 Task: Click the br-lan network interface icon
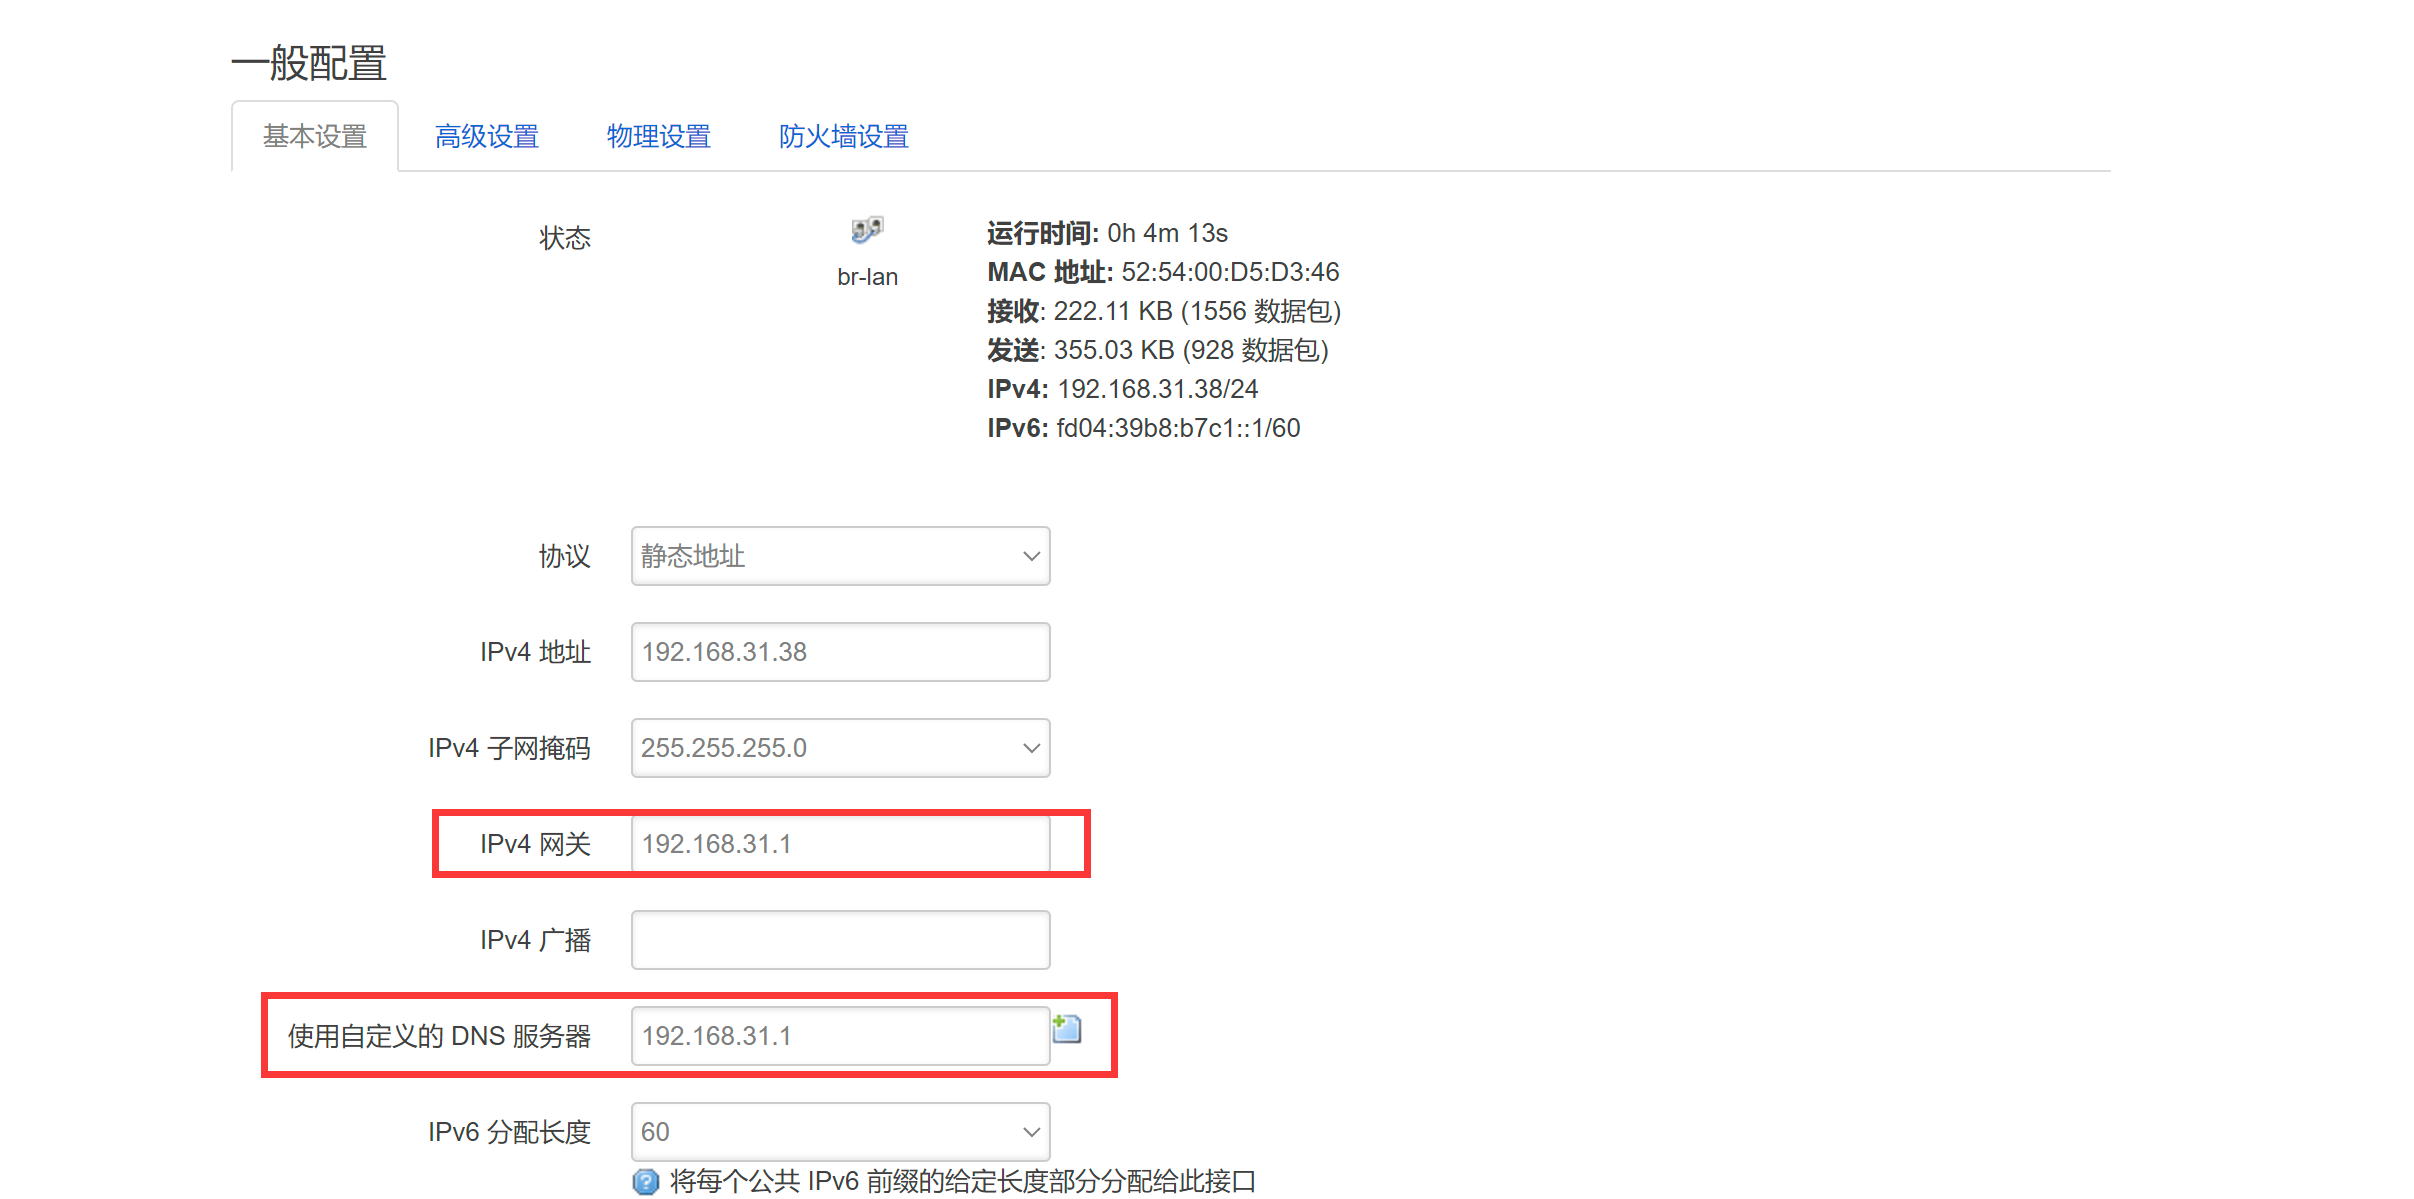tap(867, 231)
